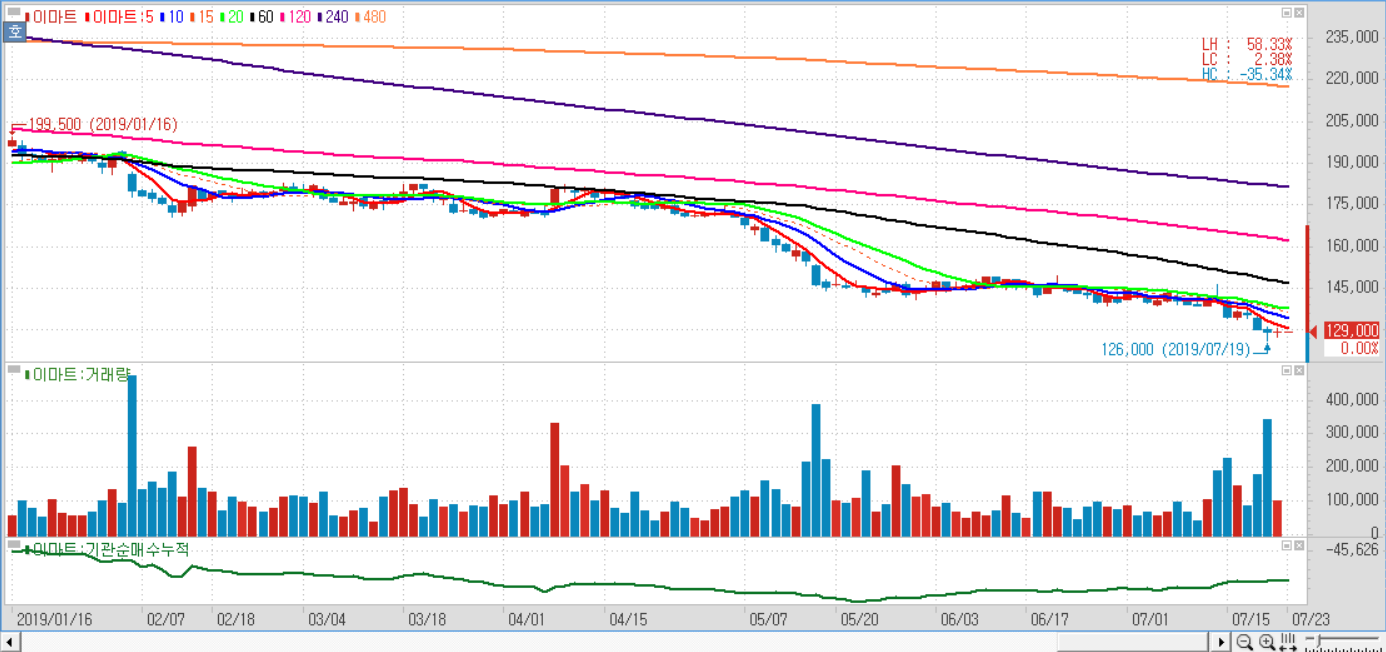Screen dimensions: 1386x652
Task: Click the 205,000 price axis label
Action: pos(1350,120)
